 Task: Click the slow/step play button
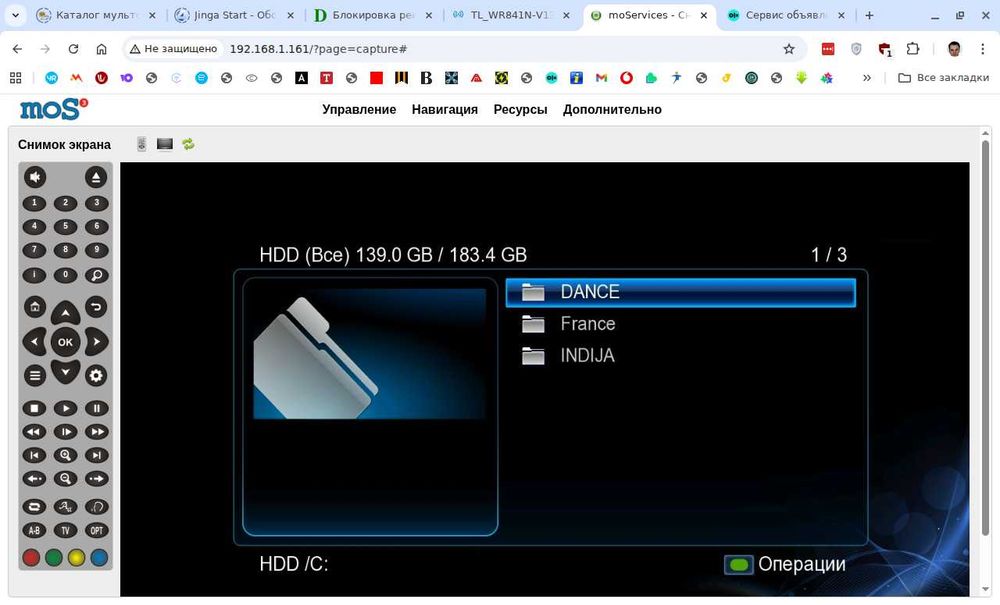pos(65,432)
